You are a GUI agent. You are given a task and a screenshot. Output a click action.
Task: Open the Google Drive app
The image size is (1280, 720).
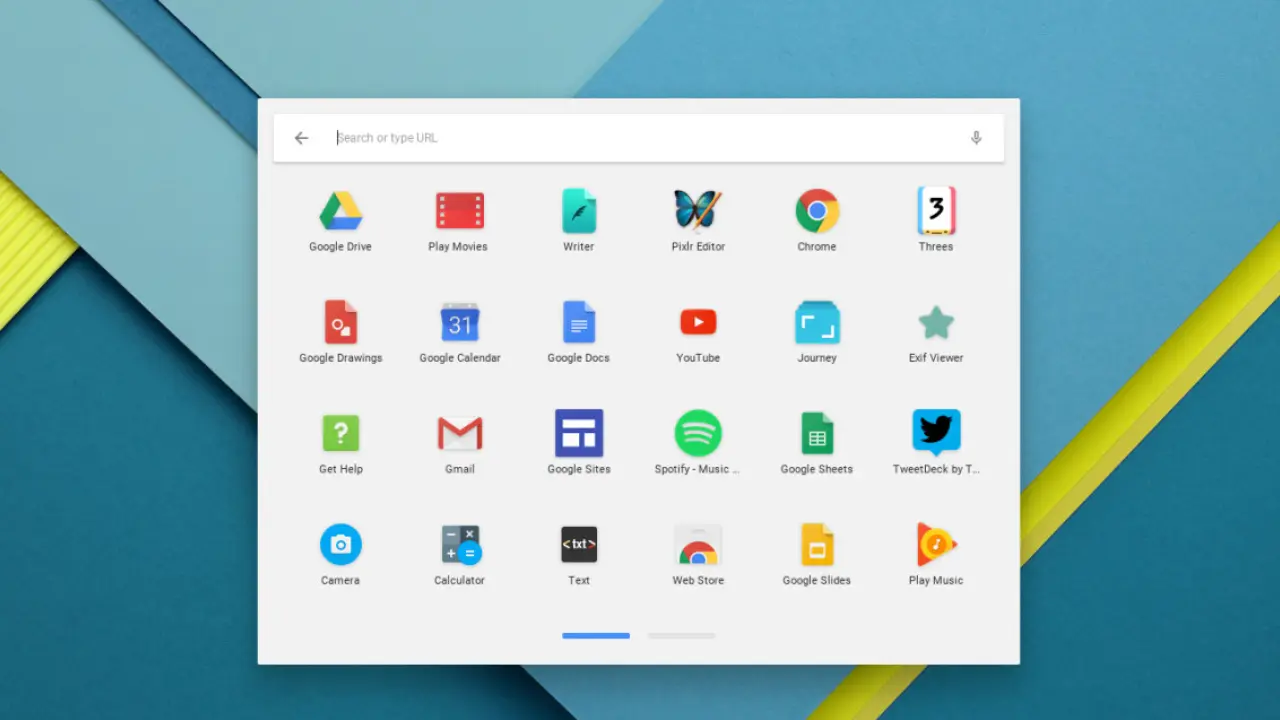(340, 212)
